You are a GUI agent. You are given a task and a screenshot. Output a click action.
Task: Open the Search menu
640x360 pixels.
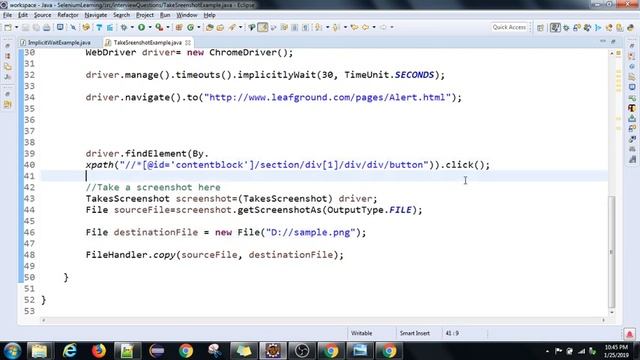tap(121, 15)
